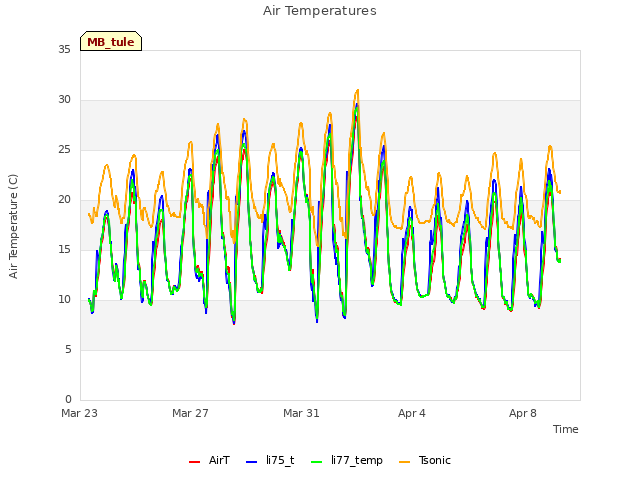Click the 5 y-axis tick label
The width and height of the screenshot is (640, 480).
68,350
